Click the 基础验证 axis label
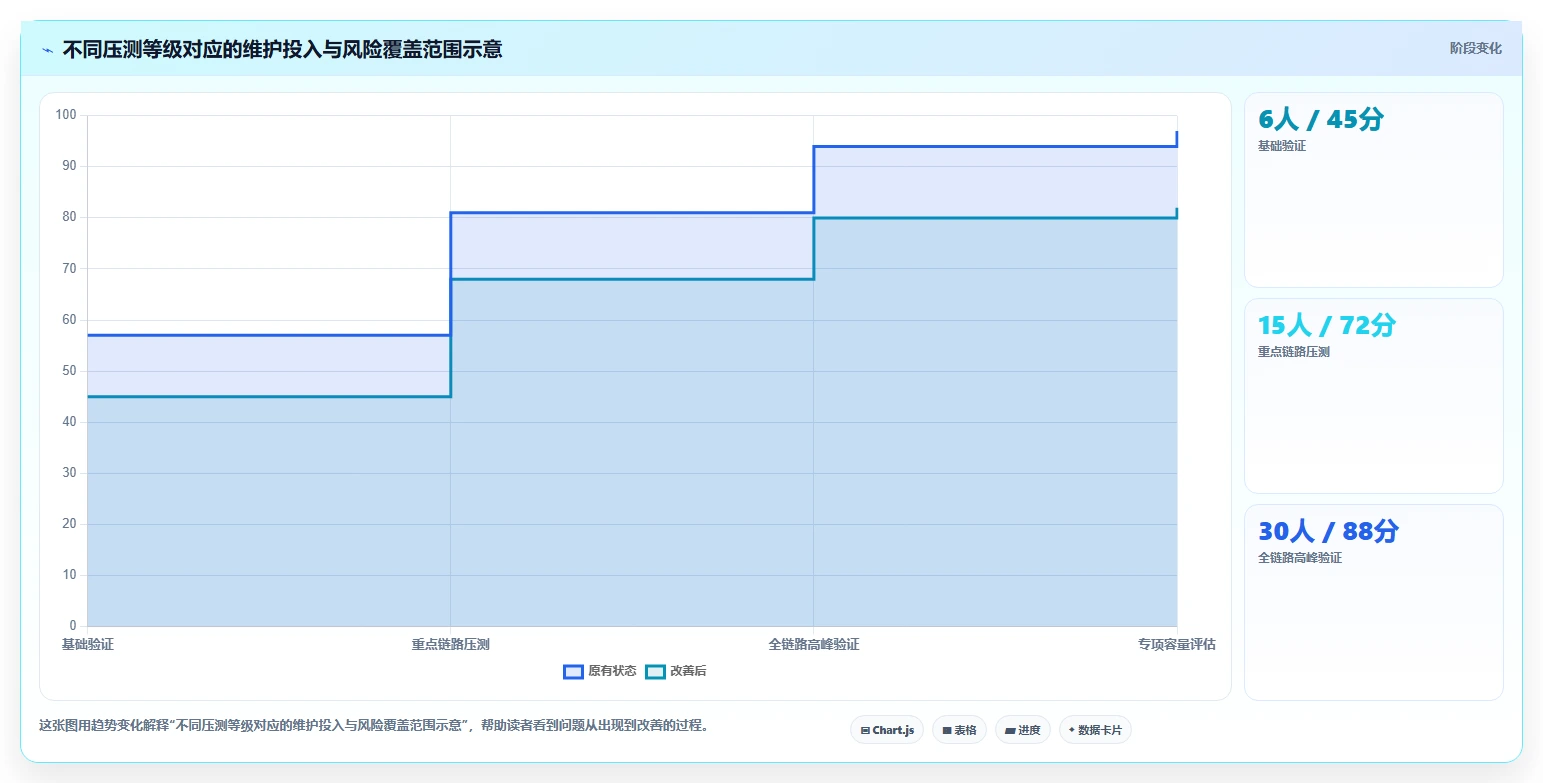Screen dimensions: 1543x783 tap(88, 644)
